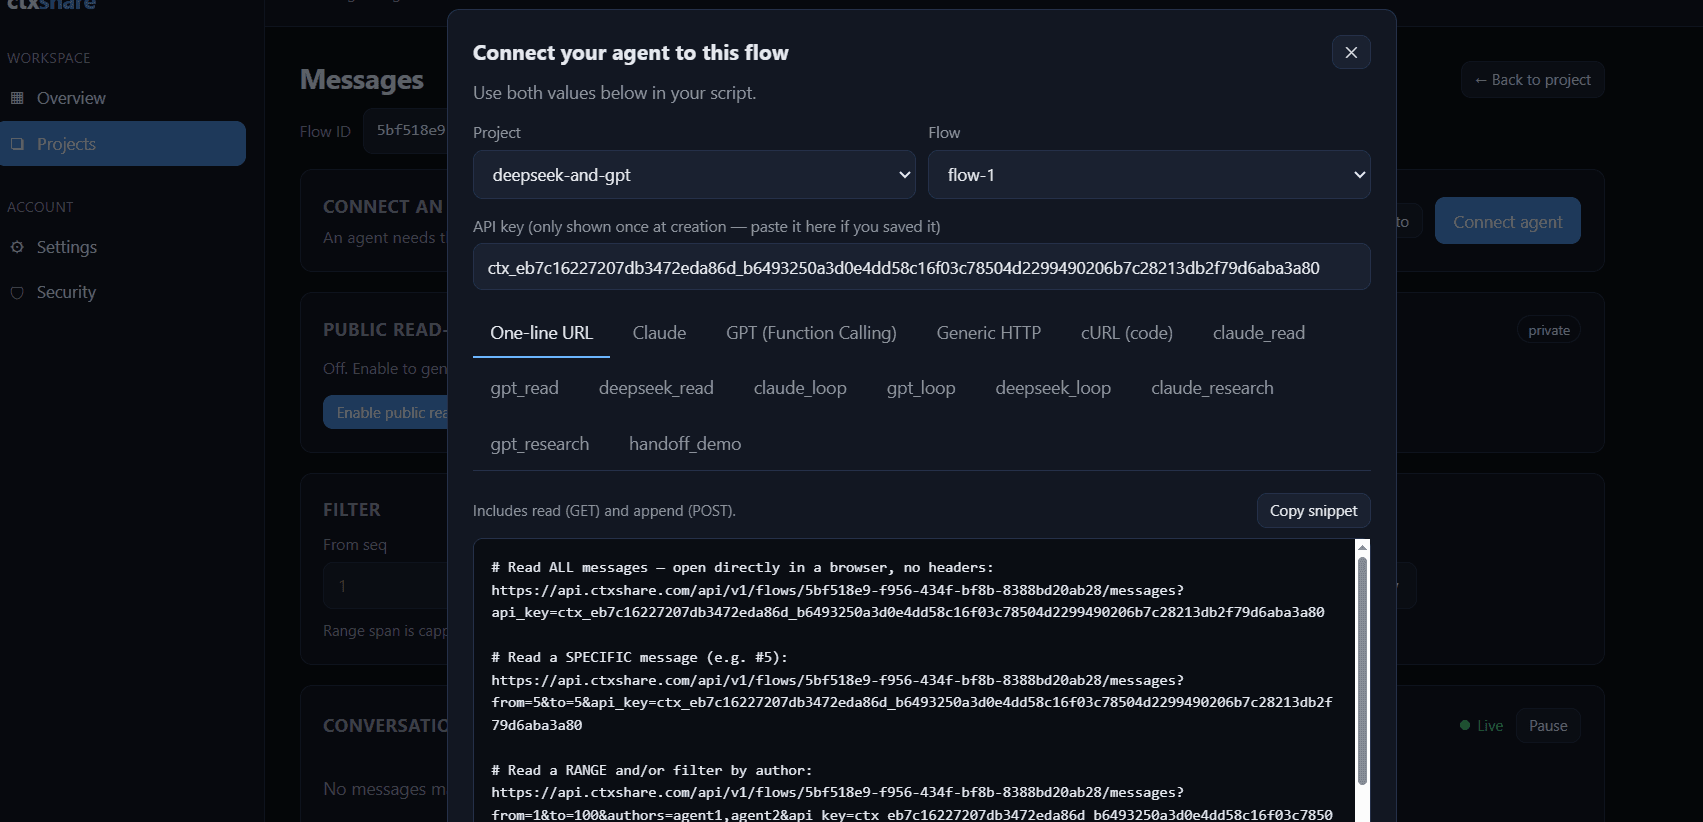Click 'Read a RANGE and/or filter' comment
The width and height of the screenshot is (1703, 822).
coord(651,770)
